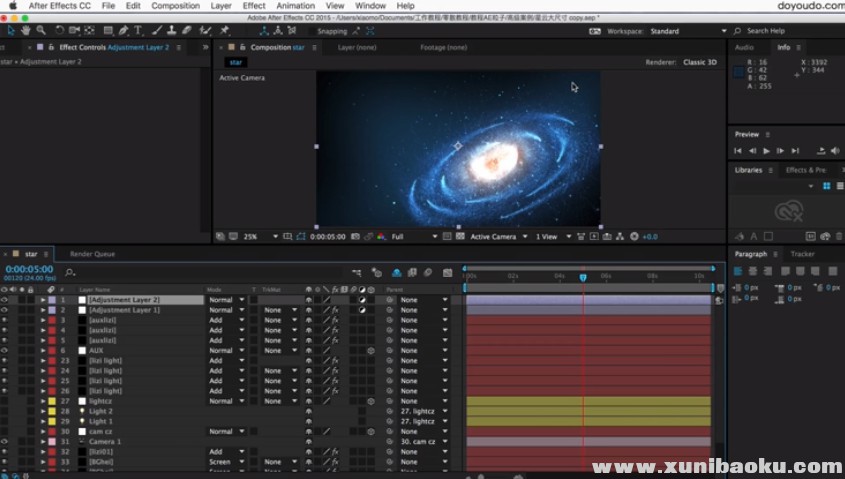Open the Tracker panel tab
Viewport: 845px width, 479px height.
point(802,254)
